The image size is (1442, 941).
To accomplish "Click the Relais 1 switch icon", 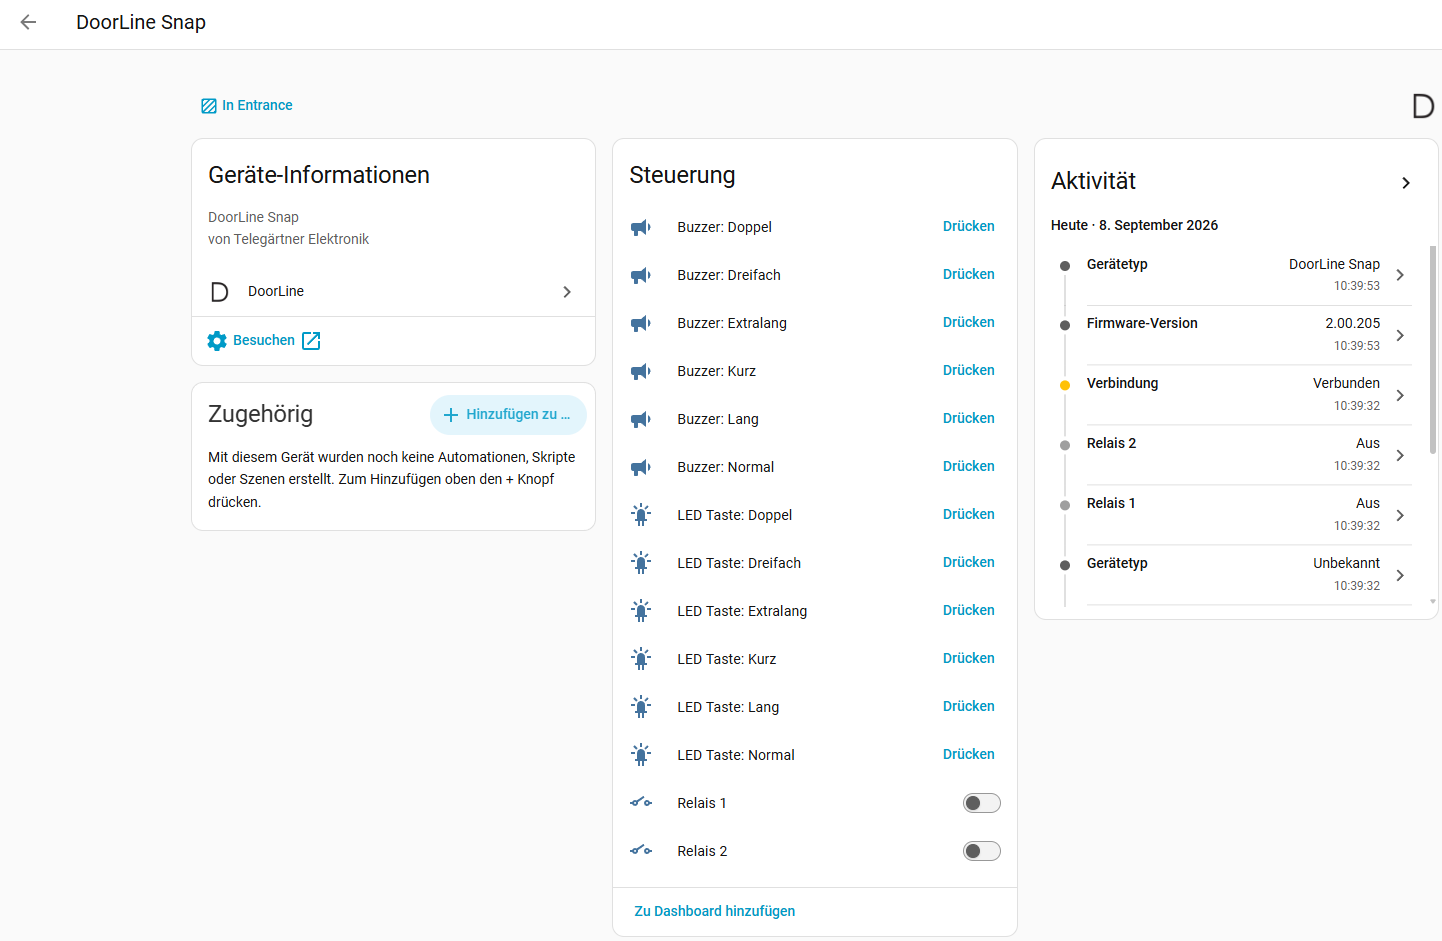I will tap(641, 803).
